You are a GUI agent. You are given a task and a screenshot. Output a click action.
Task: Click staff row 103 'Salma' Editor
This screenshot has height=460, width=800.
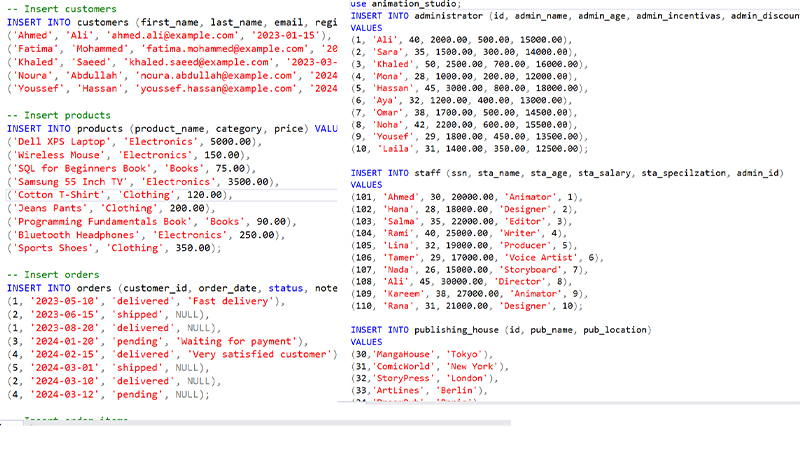click(462, 221)
